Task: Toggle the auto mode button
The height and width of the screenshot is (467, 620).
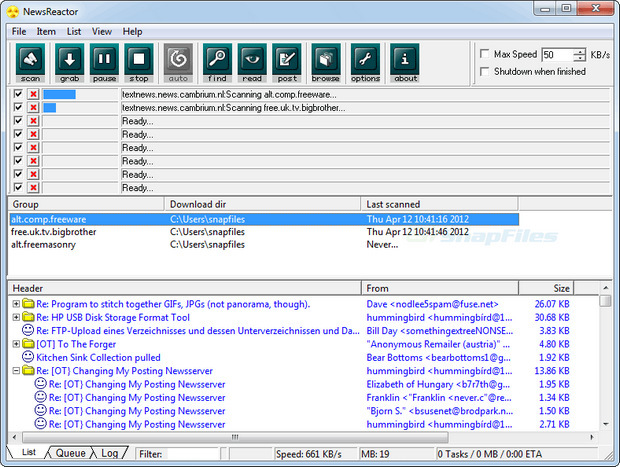Action: (178, 63)
